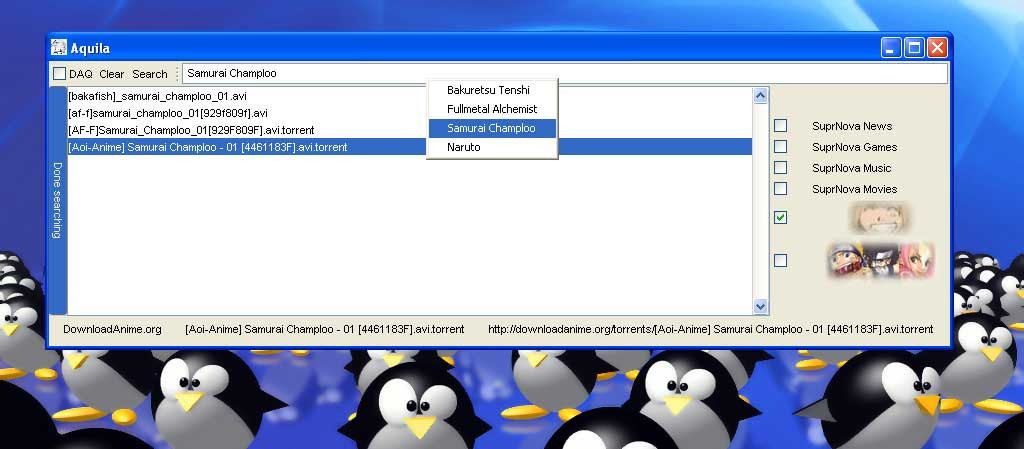The height and width of the screenshot is (449, 1024).
Task: Toggle the DAQ checkbox
Action: click(x=59, y=74)
